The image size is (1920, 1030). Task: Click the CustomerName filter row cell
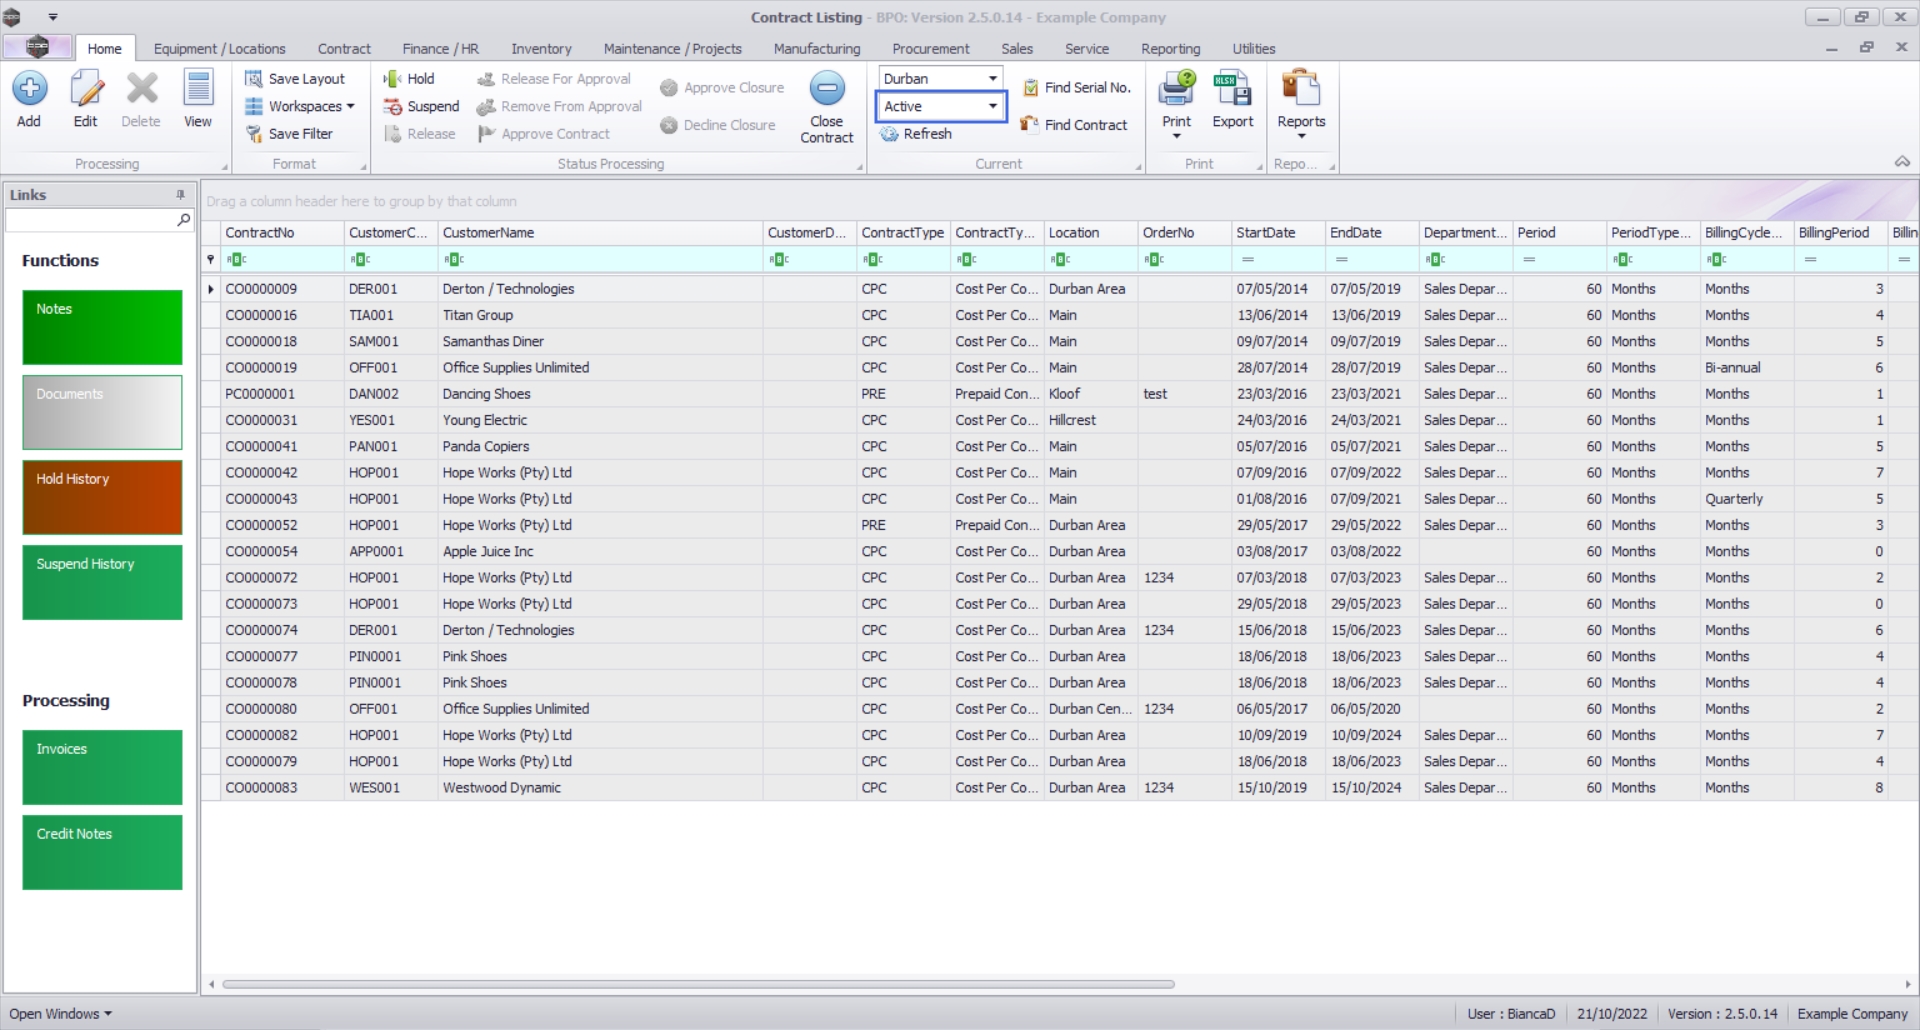[600, 260]
